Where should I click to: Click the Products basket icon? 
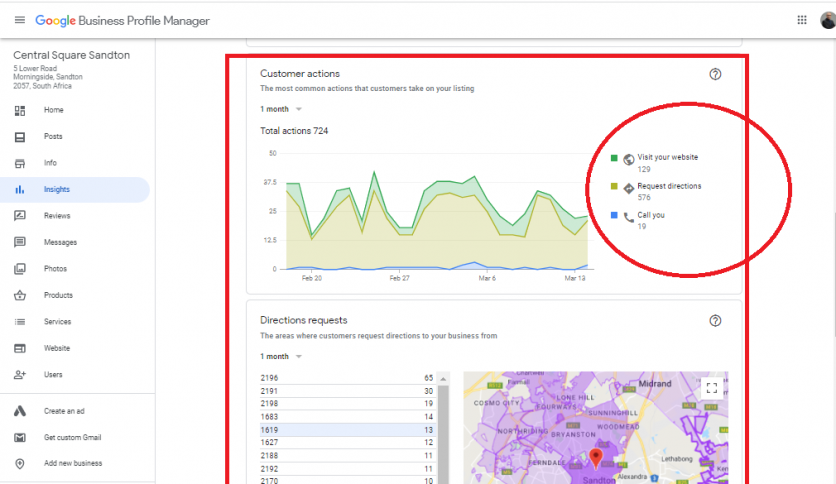(20, 295)
